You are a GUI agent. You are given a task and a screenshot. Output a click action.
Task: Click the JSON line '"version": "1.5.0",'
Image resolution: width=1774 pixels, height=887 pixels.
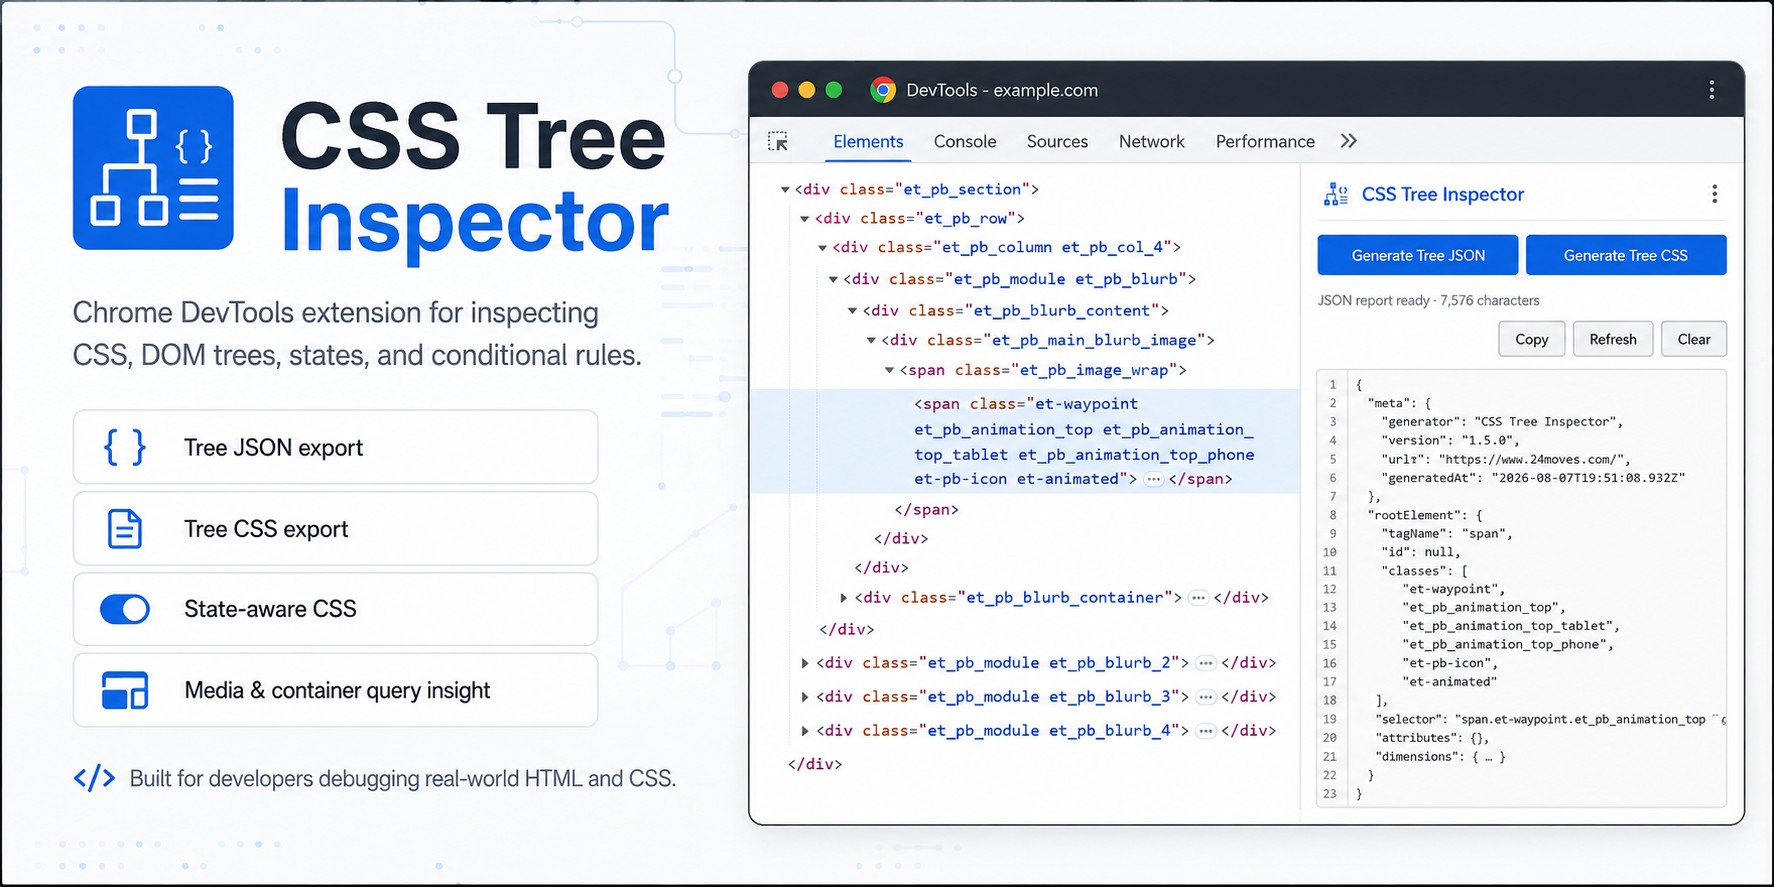[x=1450, y=440]
